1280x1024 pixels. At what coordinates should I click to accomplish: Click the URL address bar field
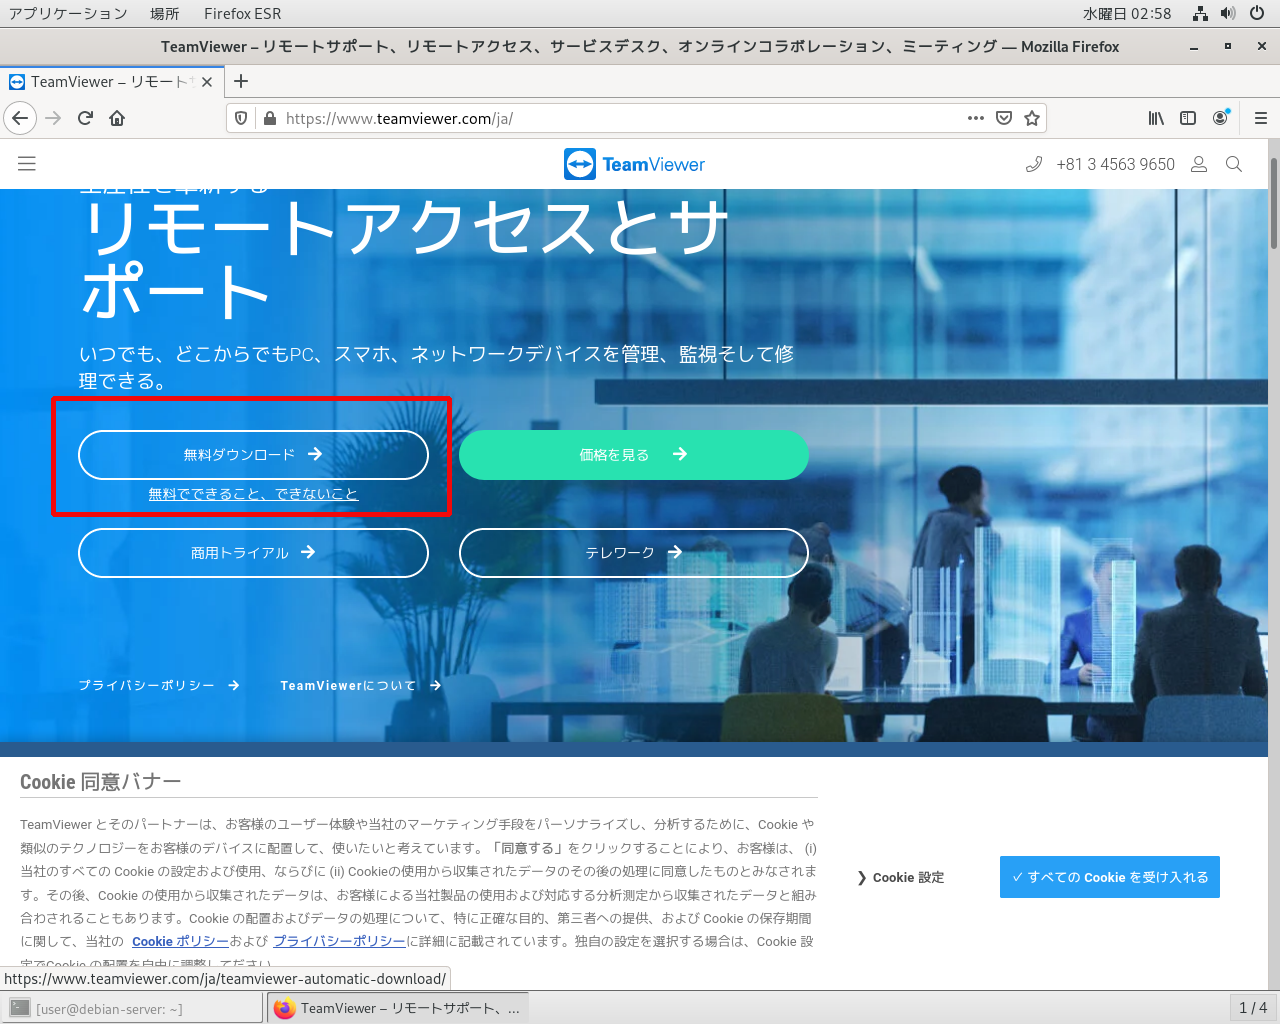pos(600,118)
